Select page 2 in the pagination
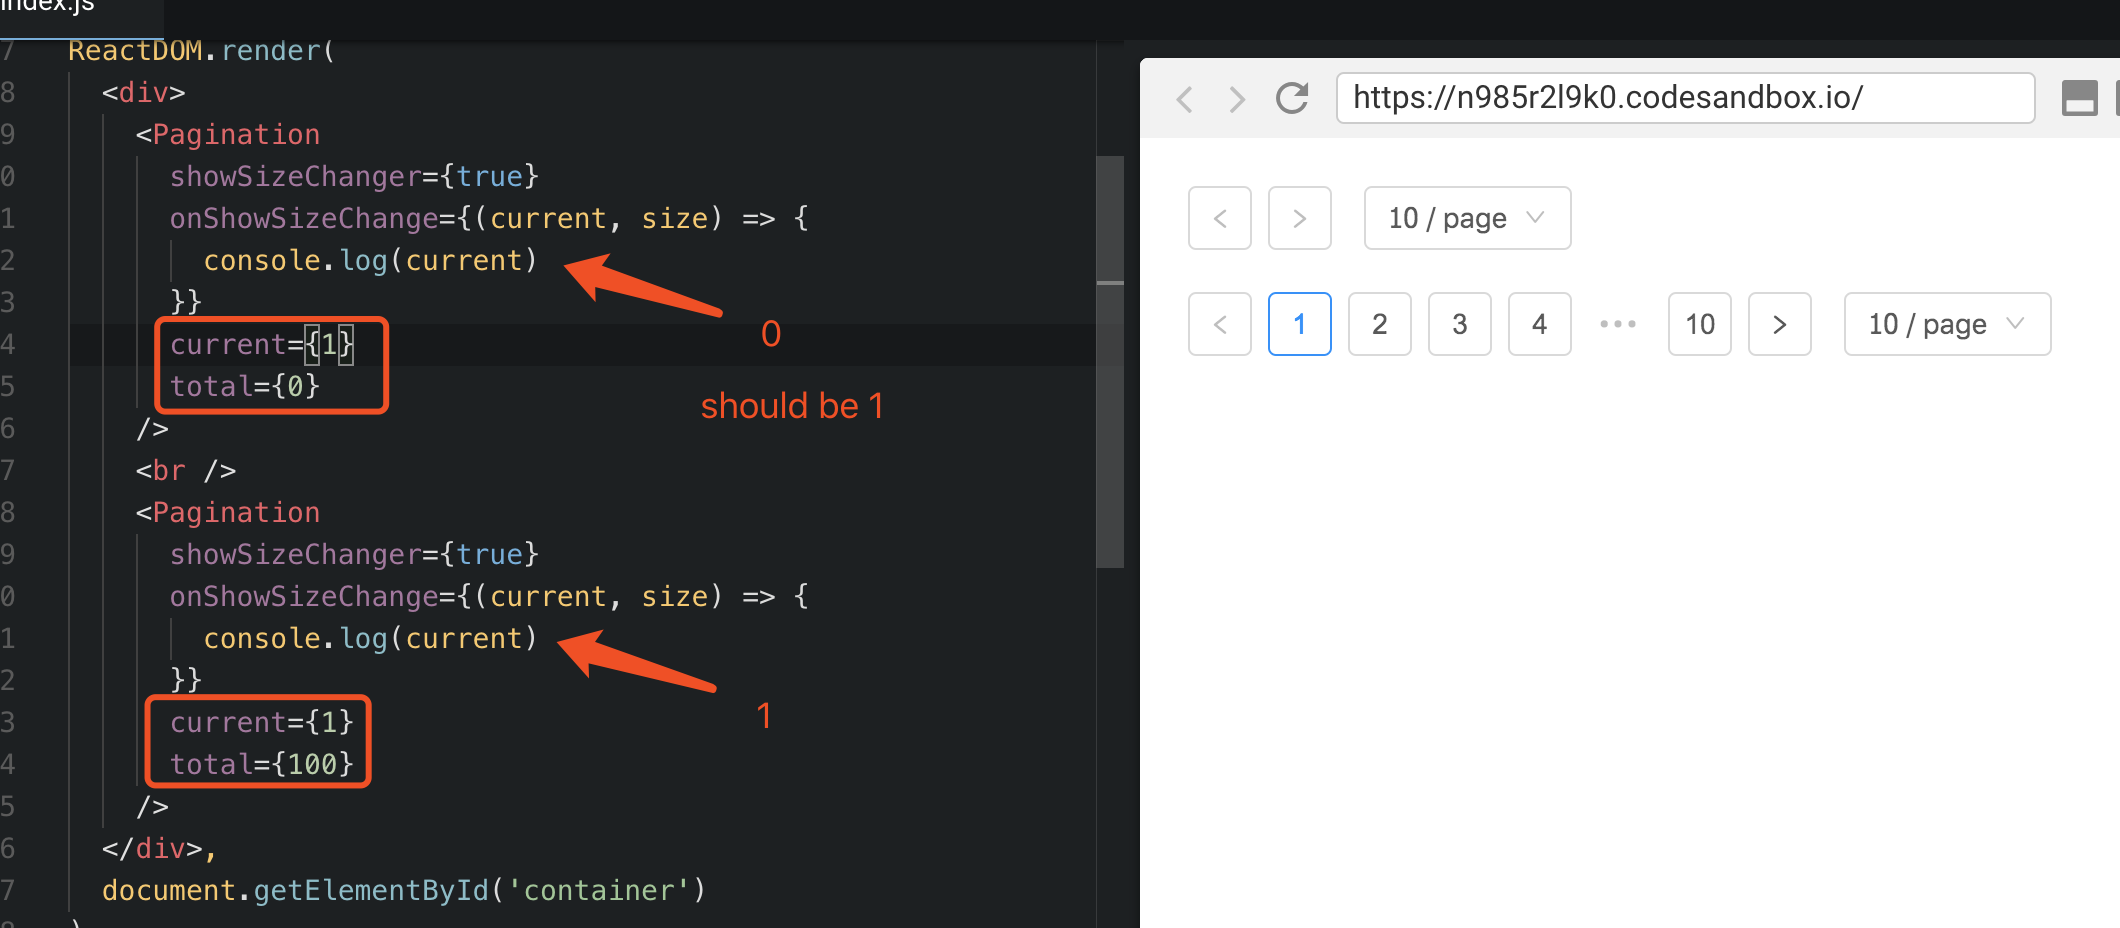The image size is (2120, 928). pos(1379,324)
